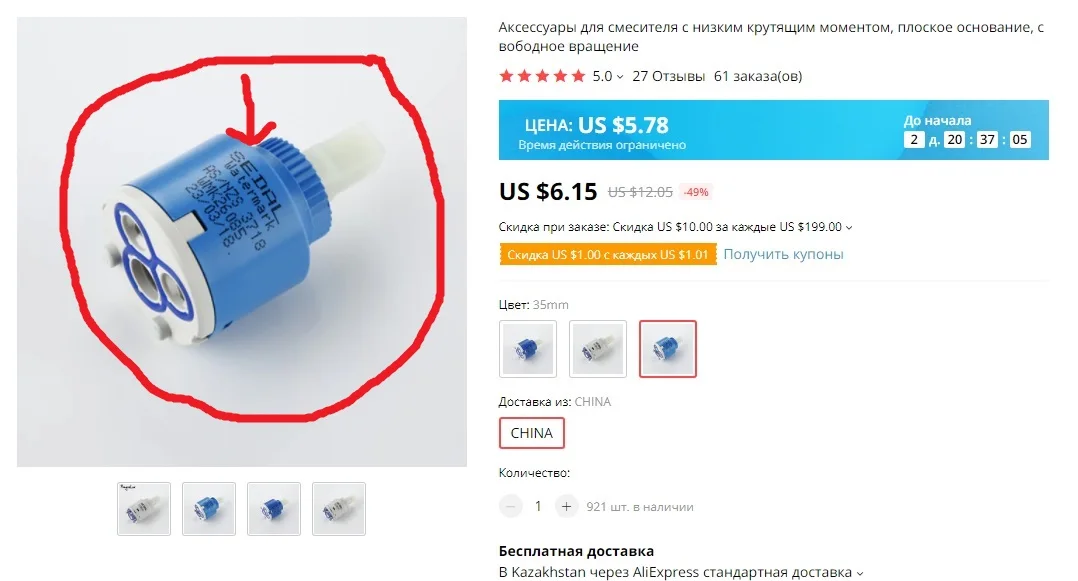This screenshot has width=1078, height=581.
Task: Expand the 5.0 rating dropdown chevron
Action: [x=619, y=77]
